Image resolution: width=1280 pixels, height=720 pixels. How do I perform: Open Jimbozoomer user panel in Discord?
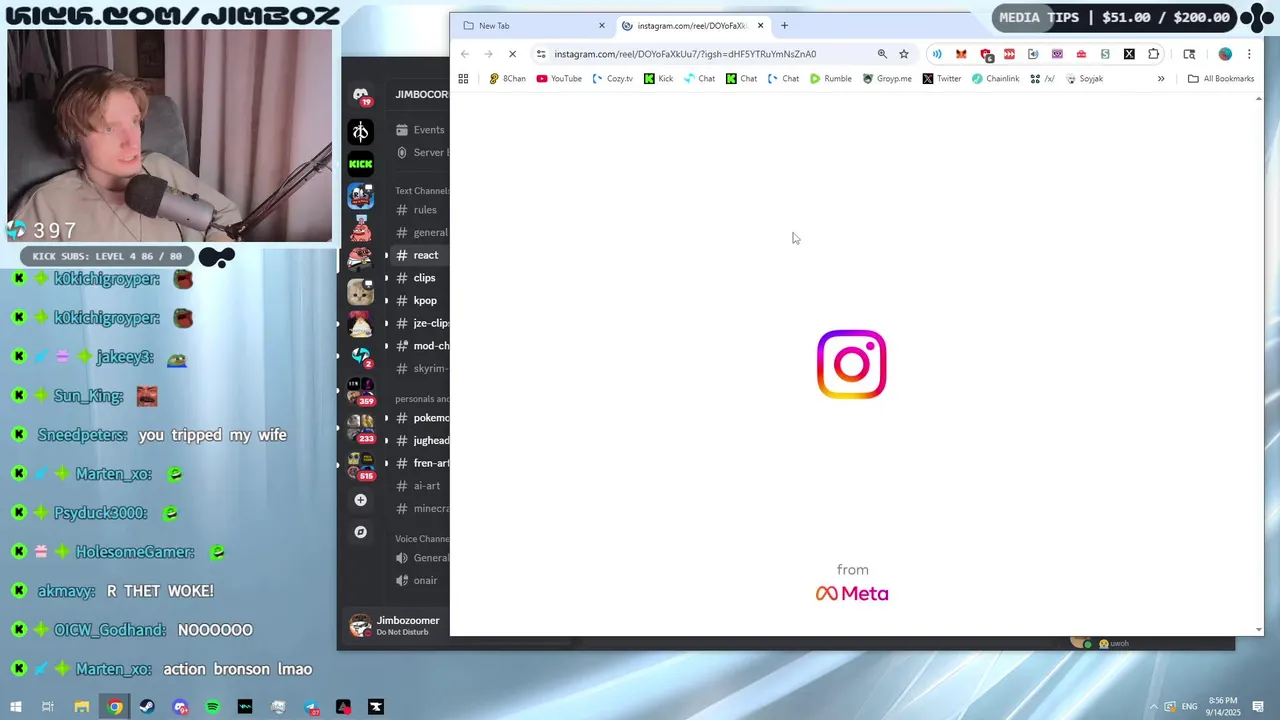pos(395,626)
